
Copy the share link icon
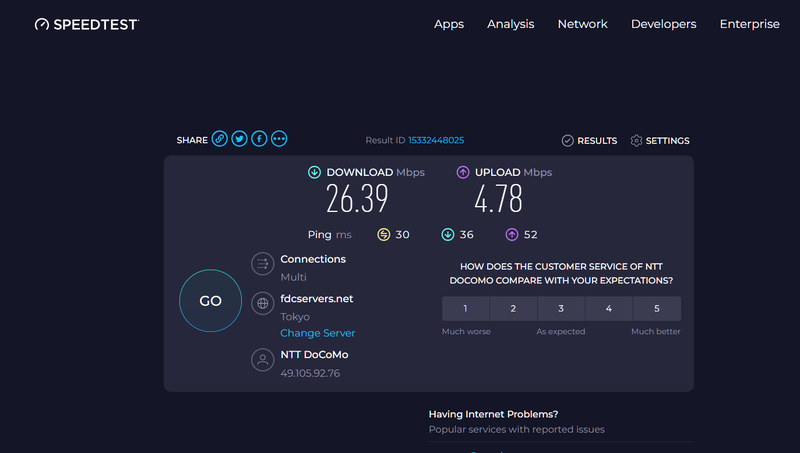click(x=219, y=139)
